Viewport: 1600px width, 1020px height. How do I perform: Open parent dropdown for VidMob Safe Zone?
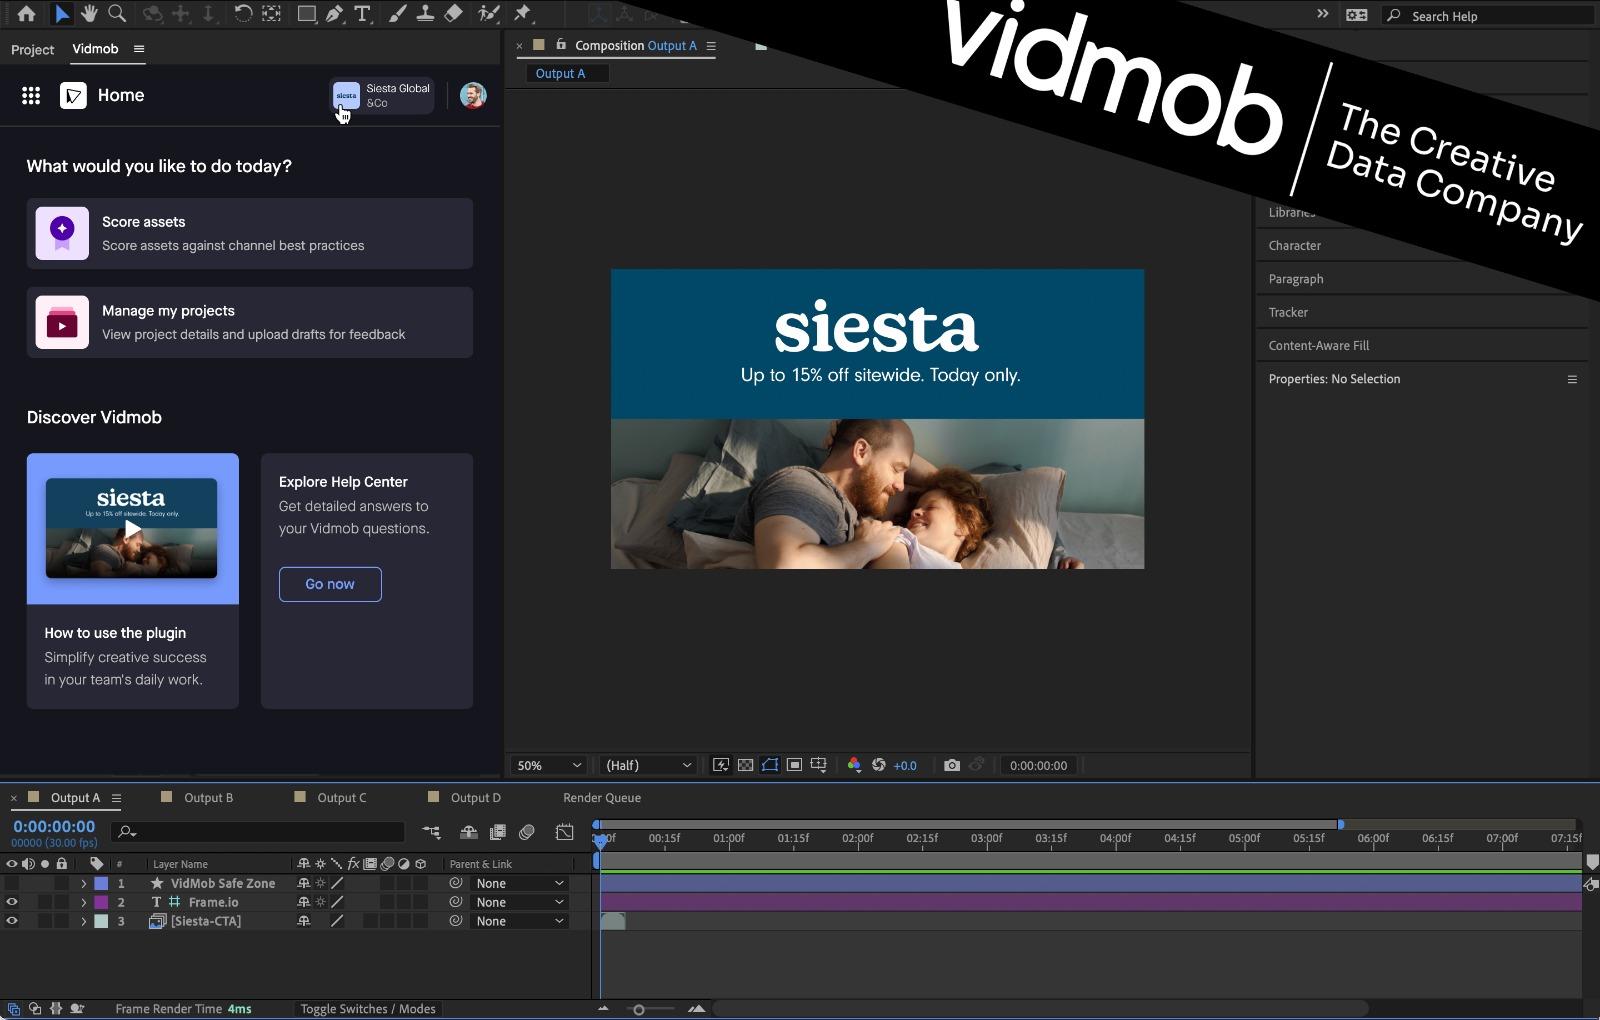point(520,883)
